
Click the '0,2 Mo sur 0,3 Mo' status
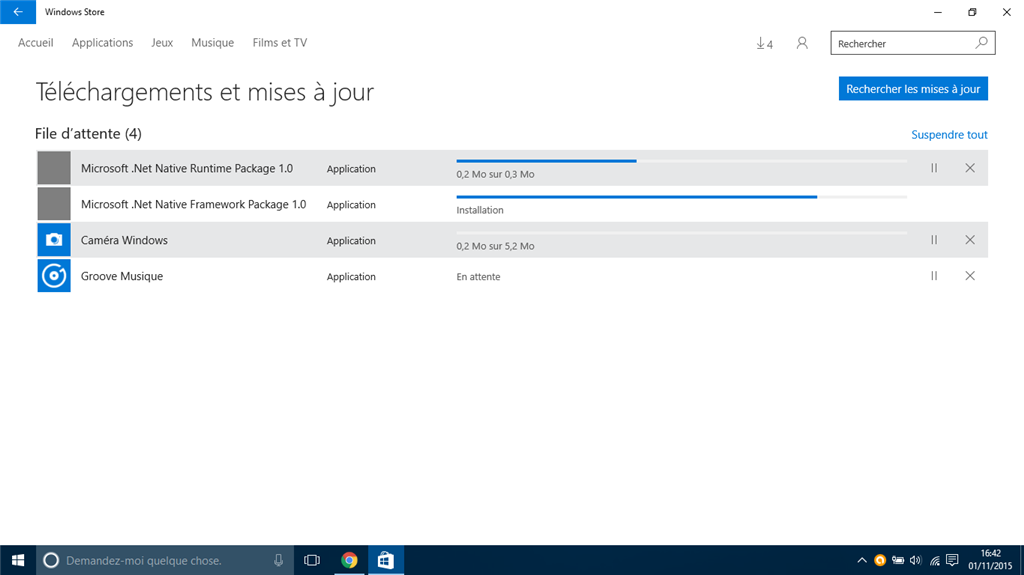[x=495, y=174]
